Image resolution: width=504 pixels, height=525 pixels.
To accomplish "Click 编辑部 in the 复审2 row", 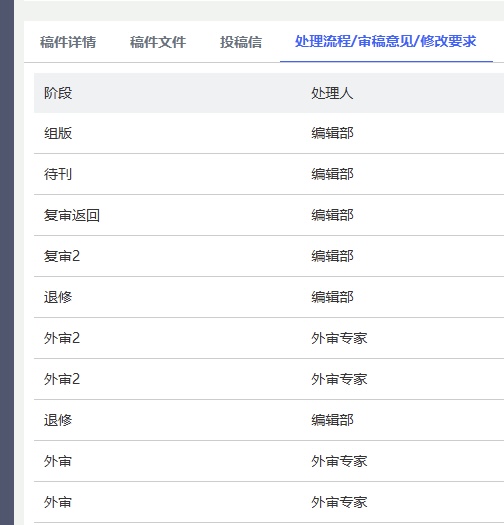I will tap(332, 256).
